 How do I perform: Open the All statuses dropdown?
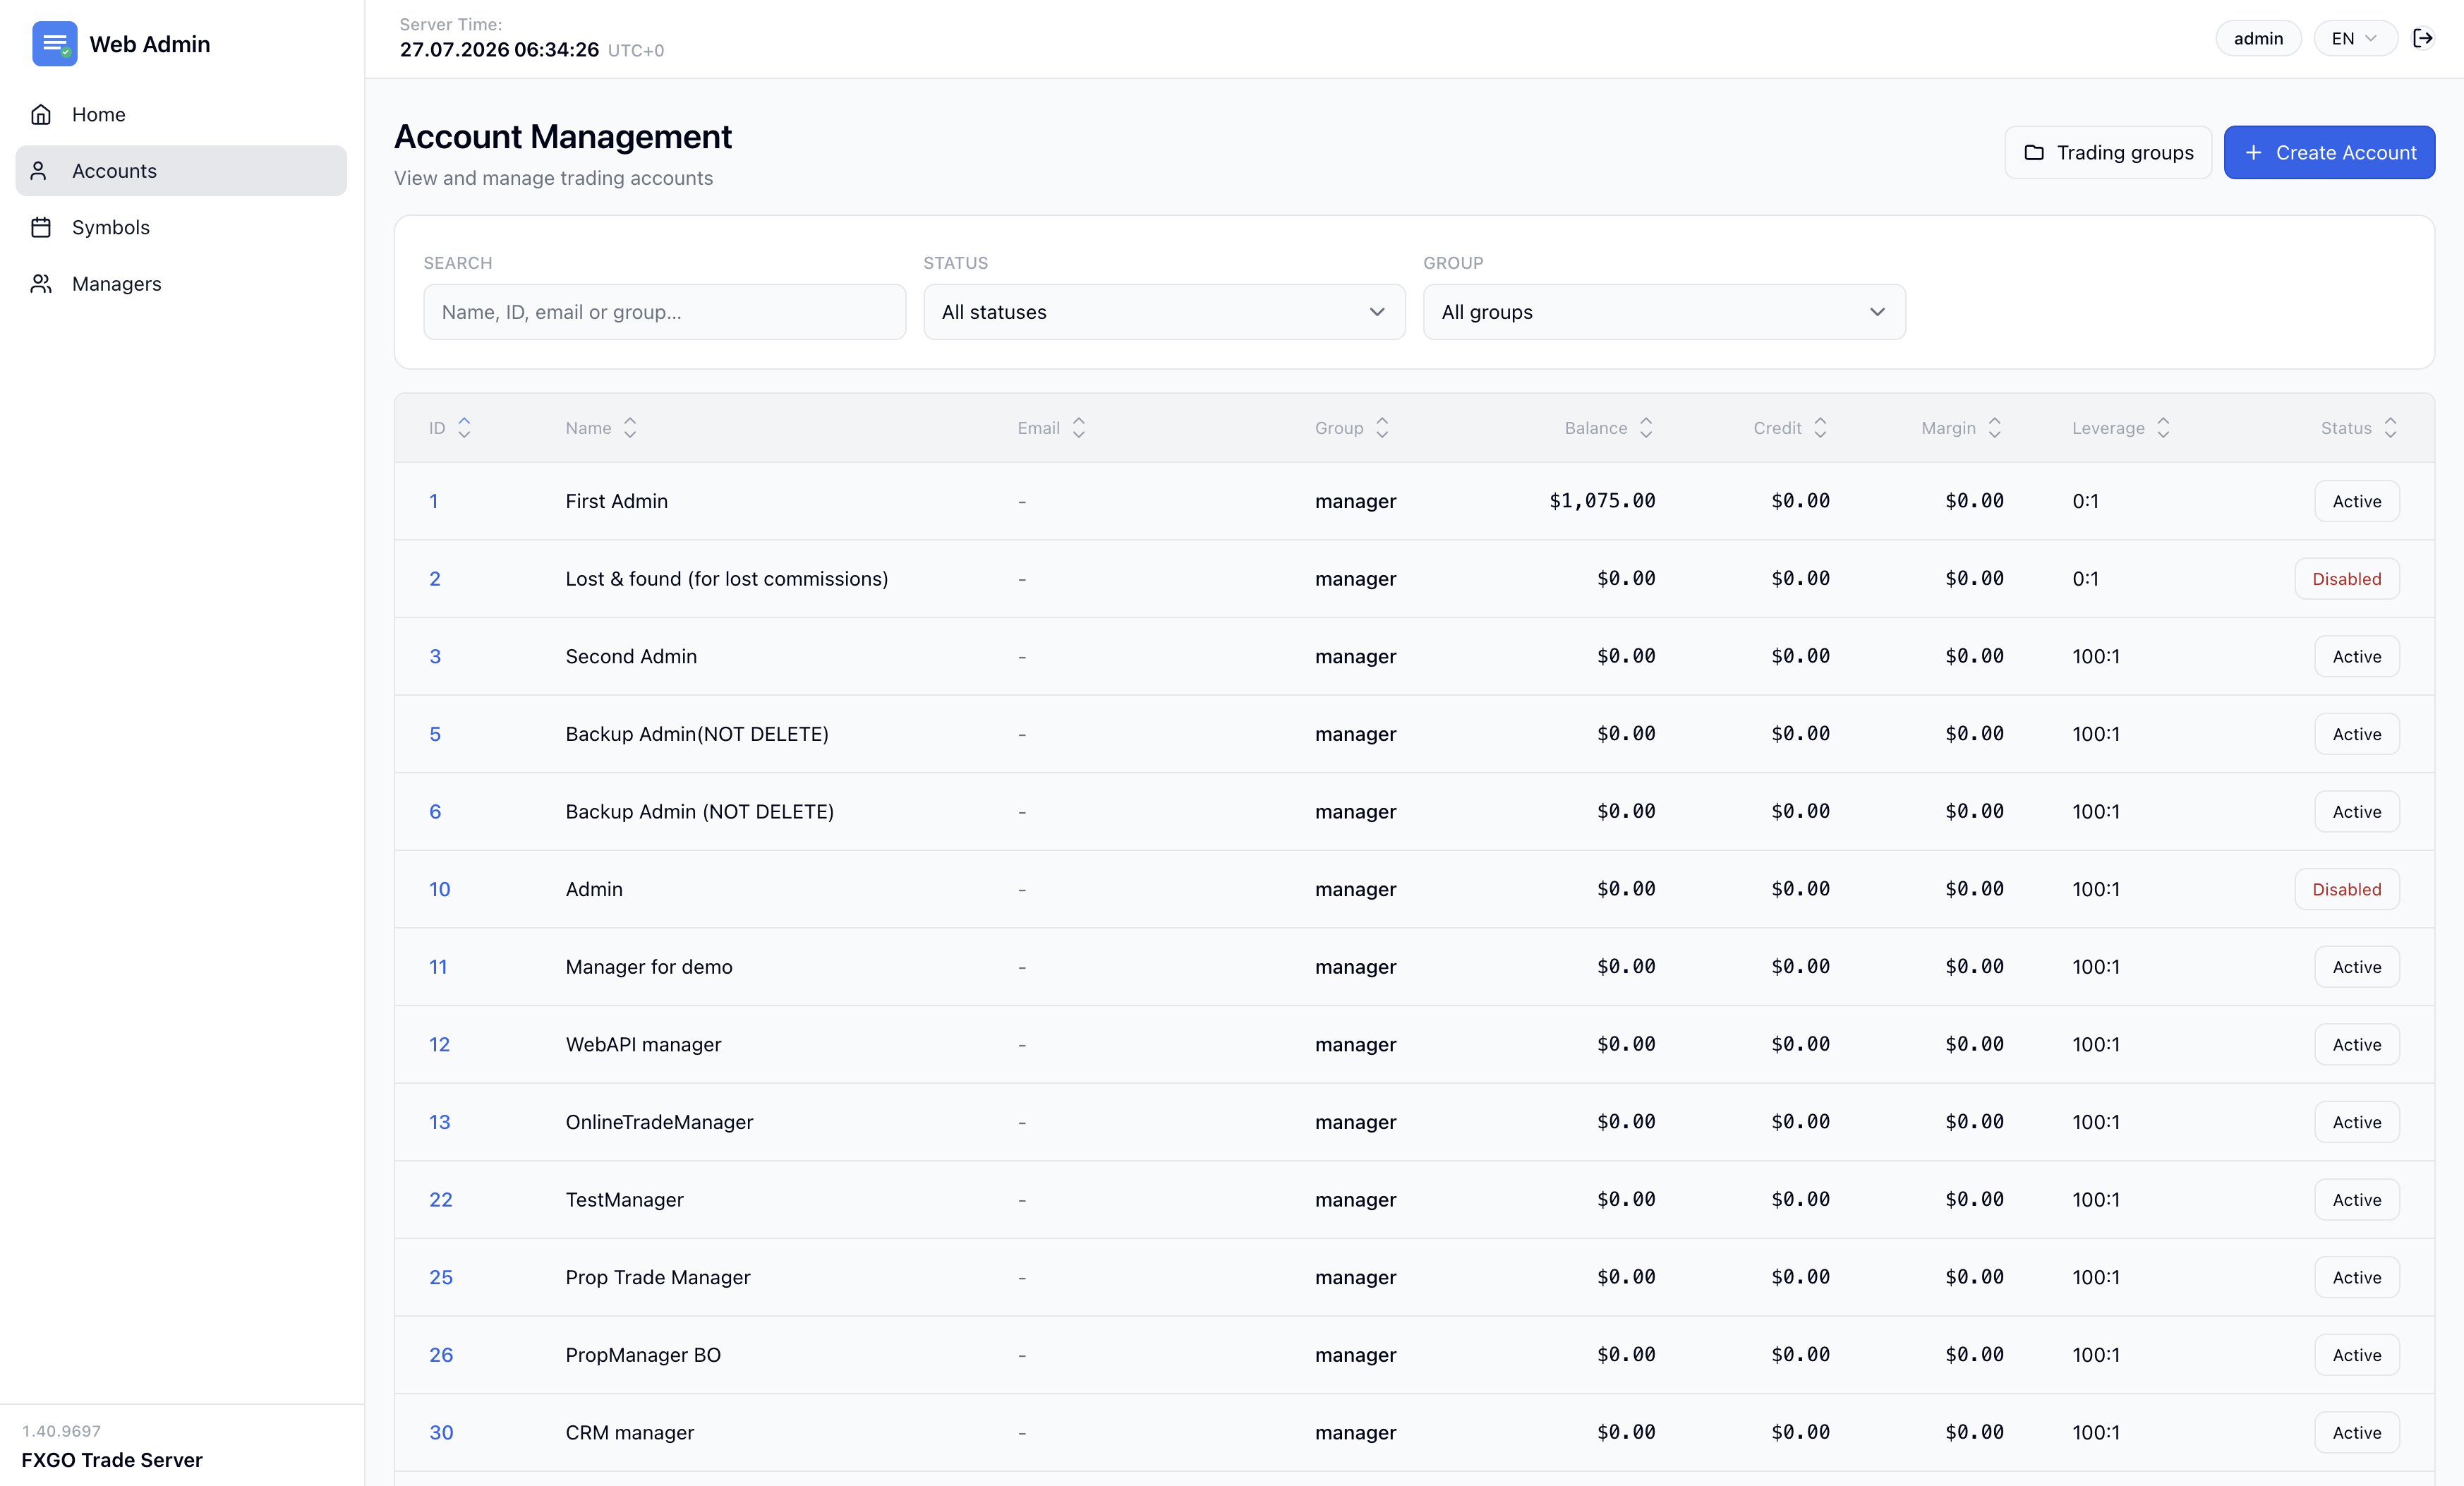[x=1164, y=312]
